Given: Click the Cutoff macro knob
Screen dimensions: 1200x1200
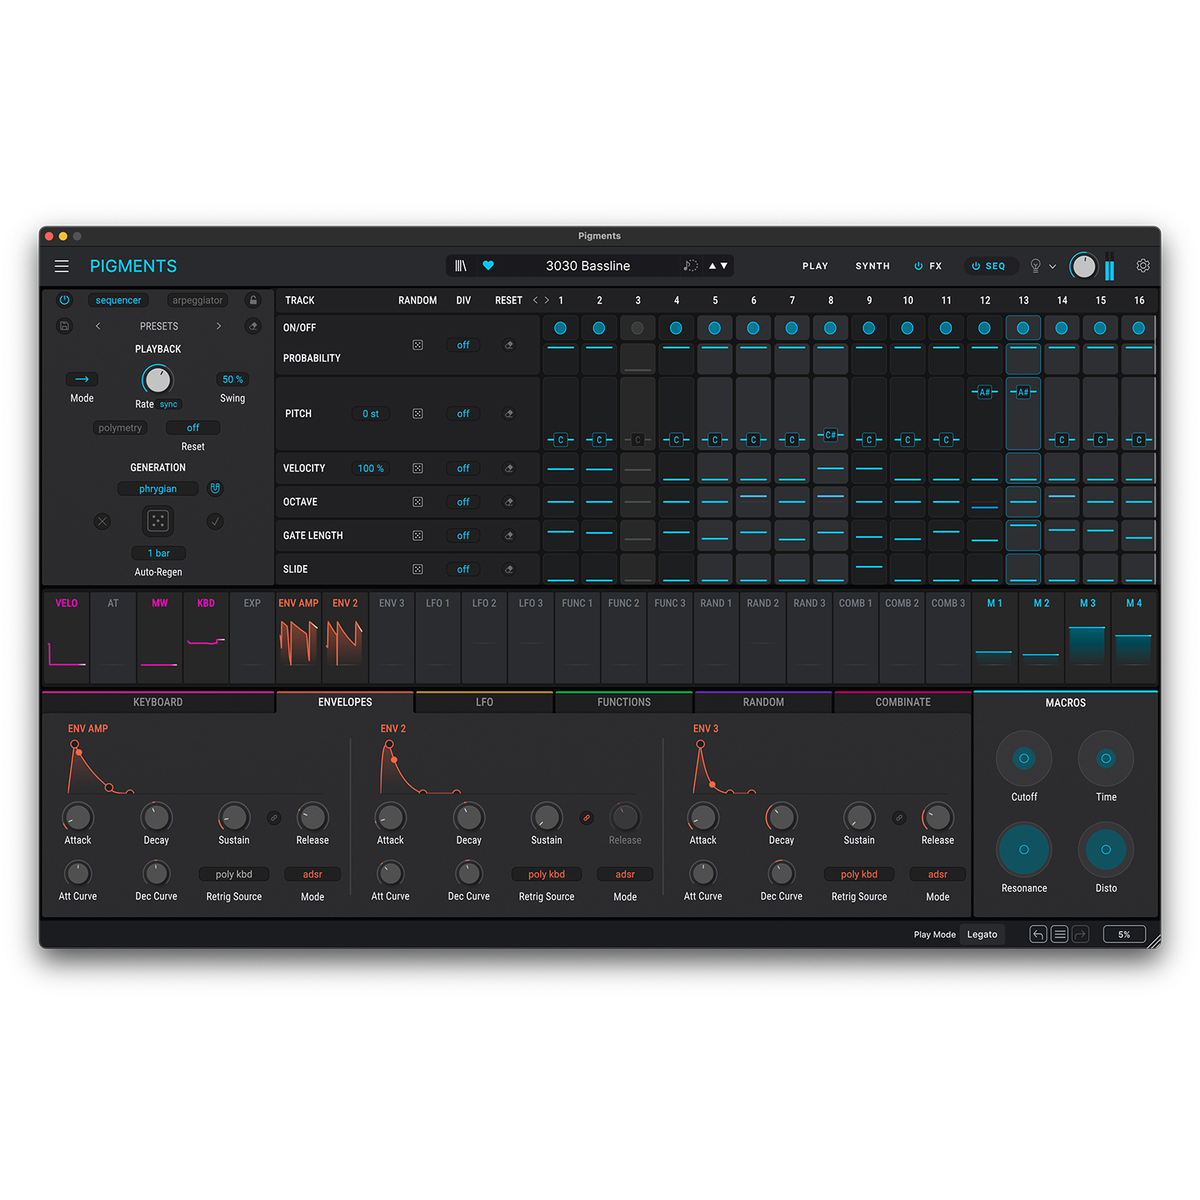Looking at the screenshot, I should click(x=1023, y=759).
